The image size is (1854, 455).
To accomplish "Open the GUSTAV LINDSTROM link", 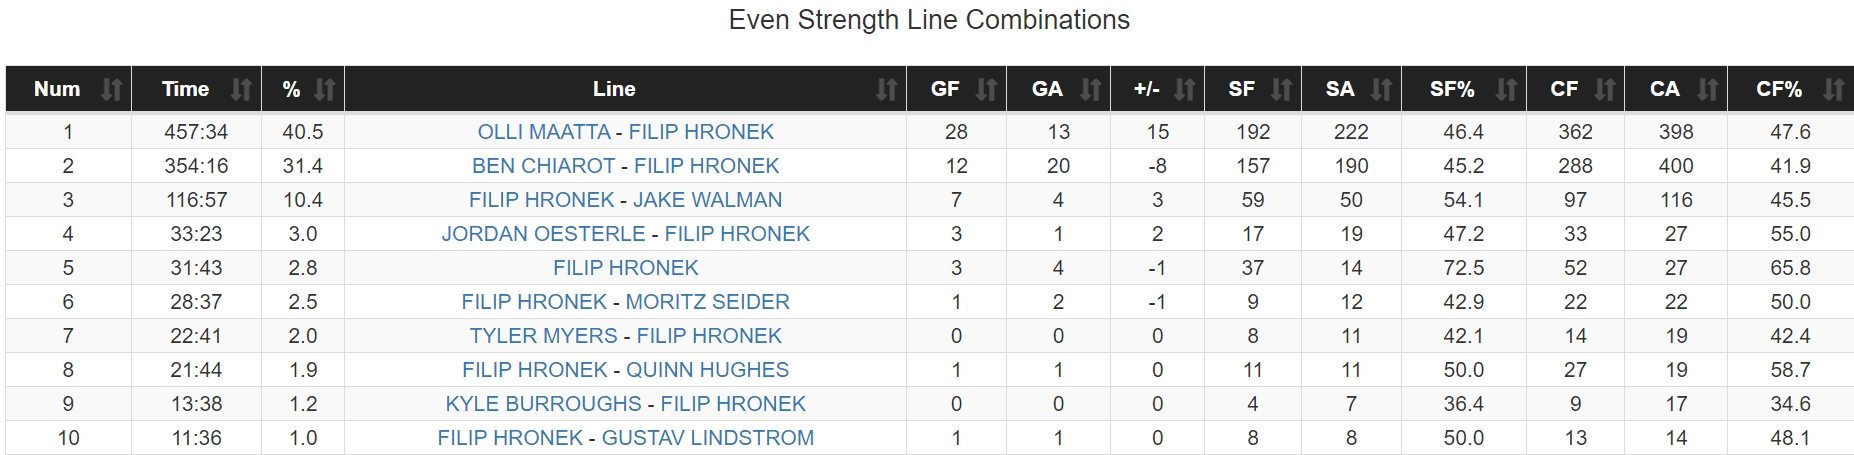I will 707,438.
